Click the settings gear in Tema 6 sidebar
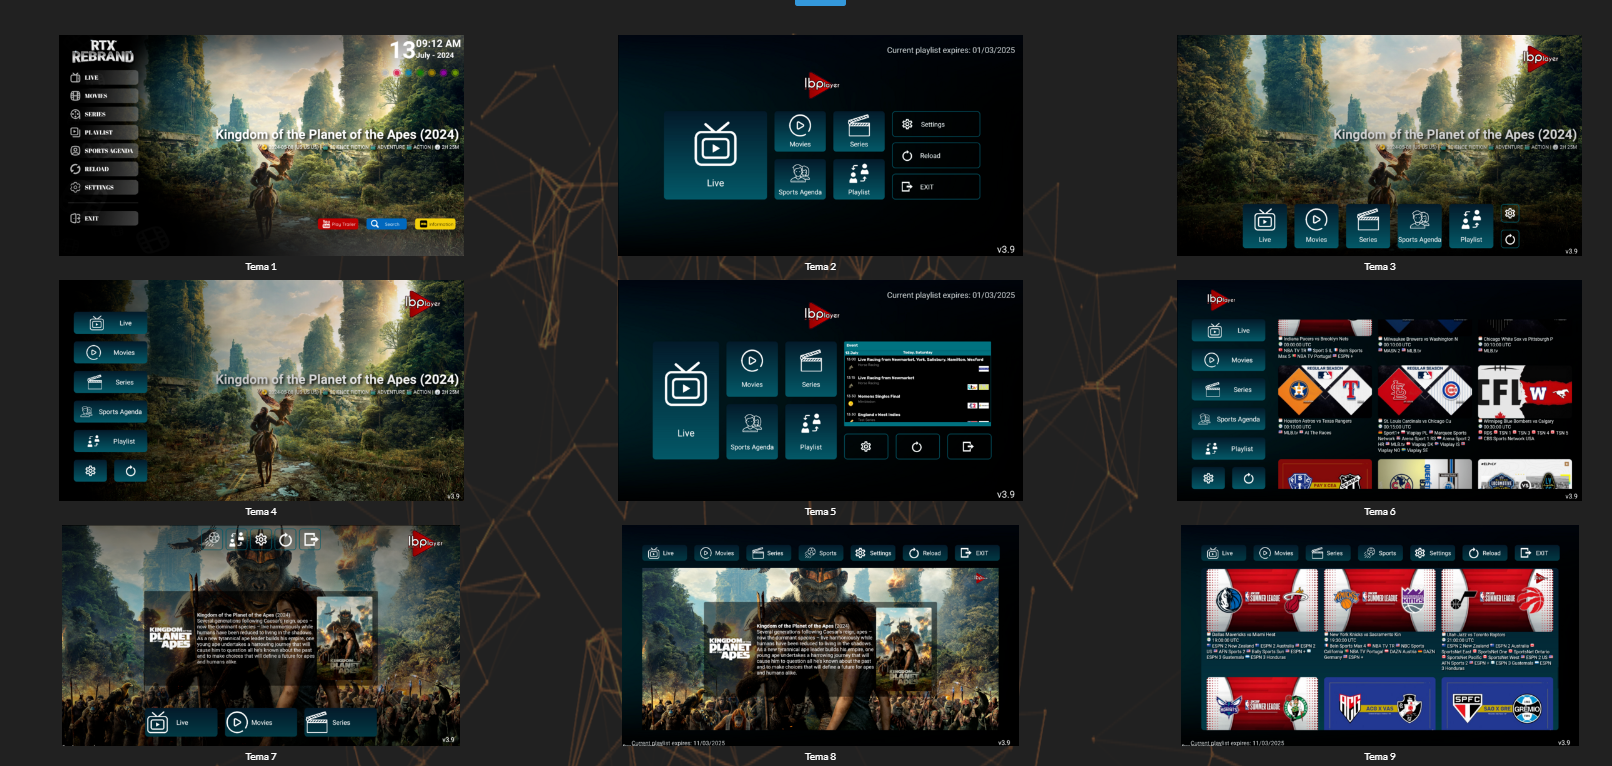Screen dimensions: 1612x766 1208,479
